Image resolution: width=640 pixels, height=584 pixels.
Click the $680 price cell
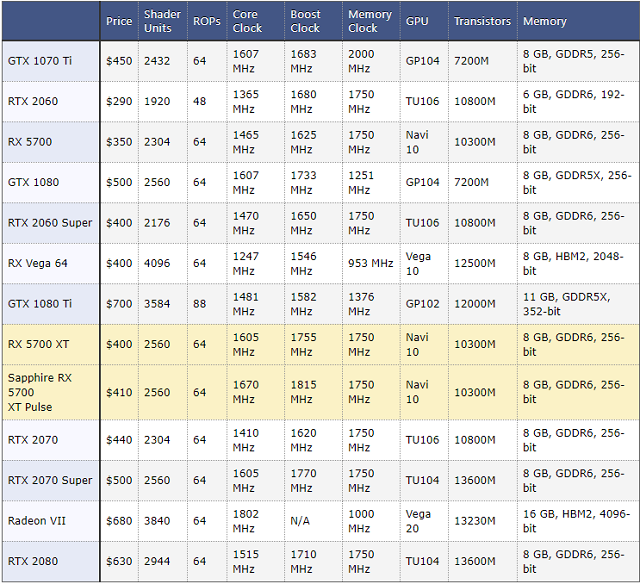pos(119,521)
